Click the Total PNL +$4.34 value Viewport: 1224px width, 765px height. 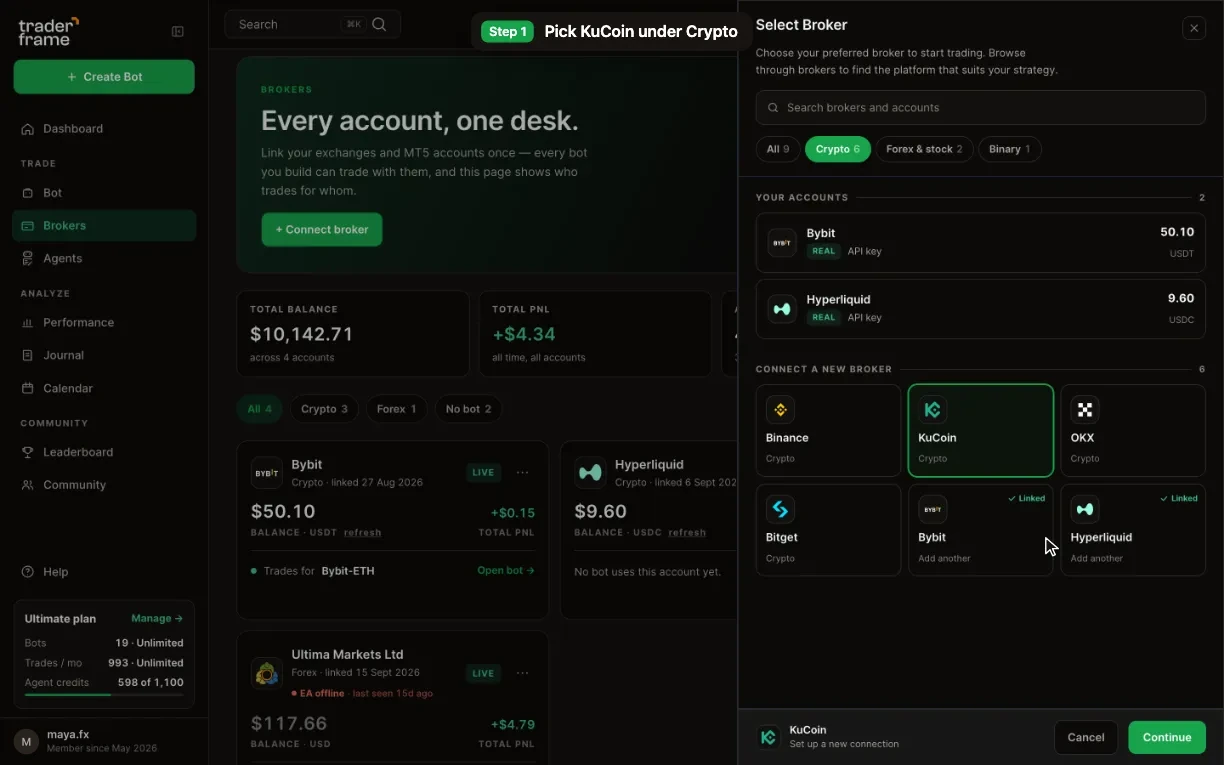[524, 334]
